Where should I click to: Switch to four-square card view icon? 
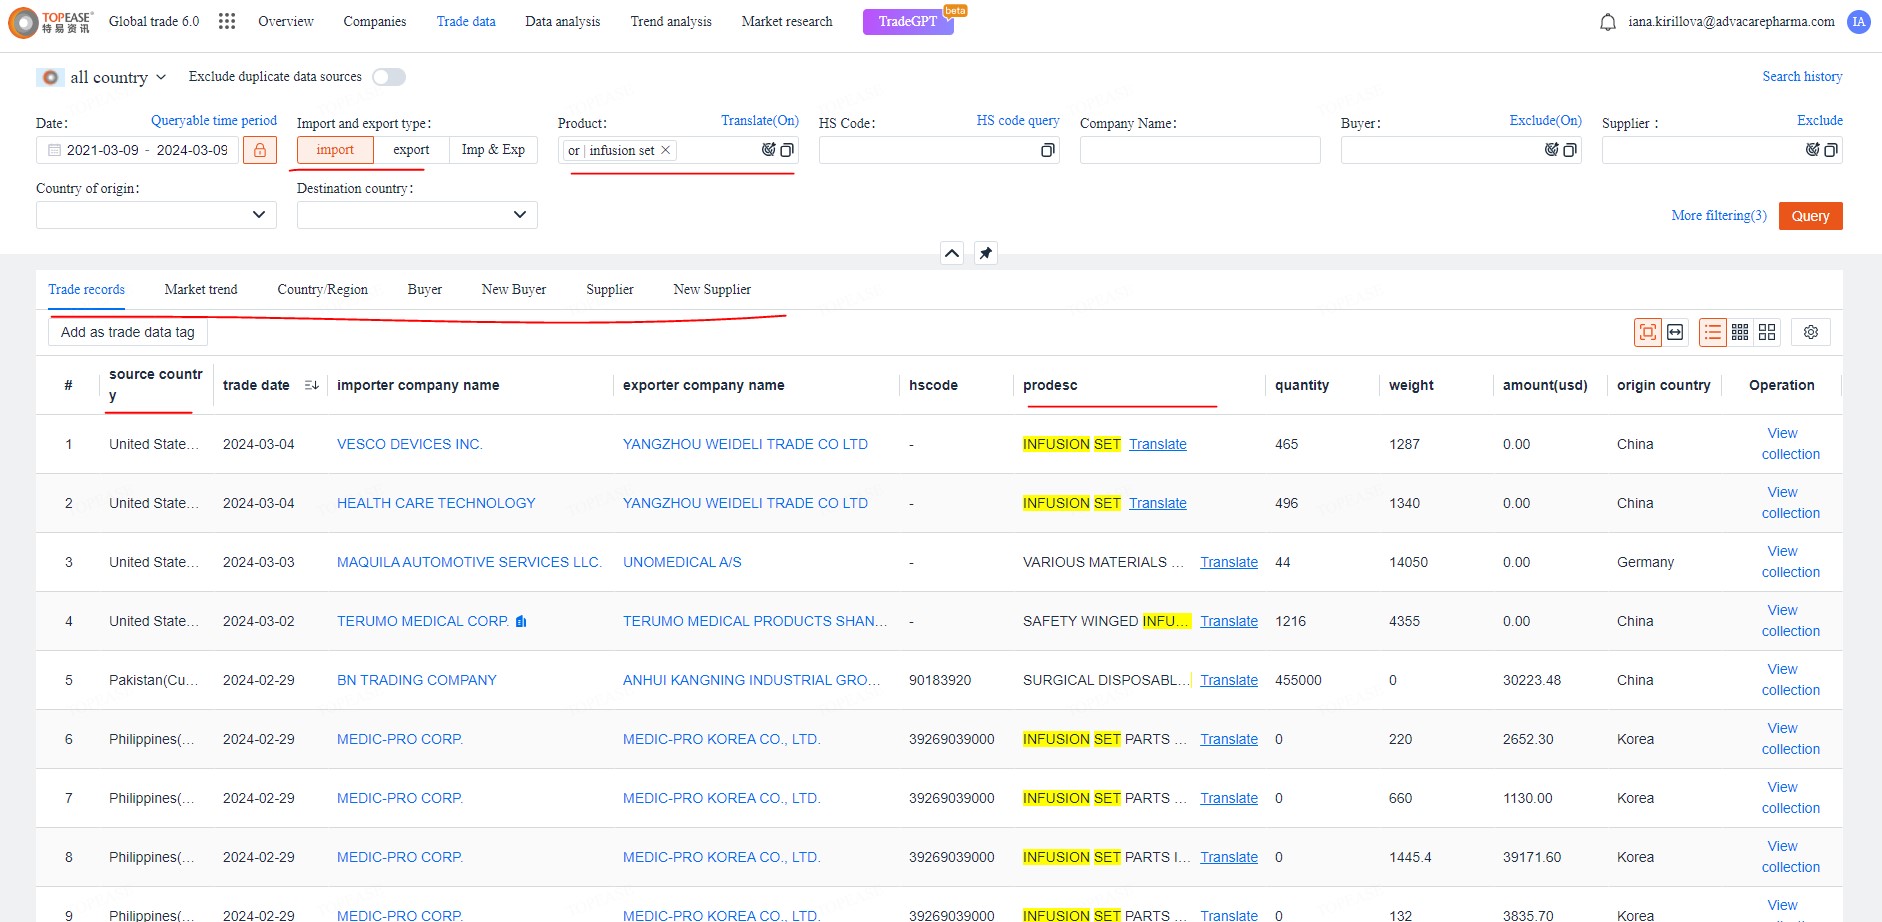[x=1767, y=332]
